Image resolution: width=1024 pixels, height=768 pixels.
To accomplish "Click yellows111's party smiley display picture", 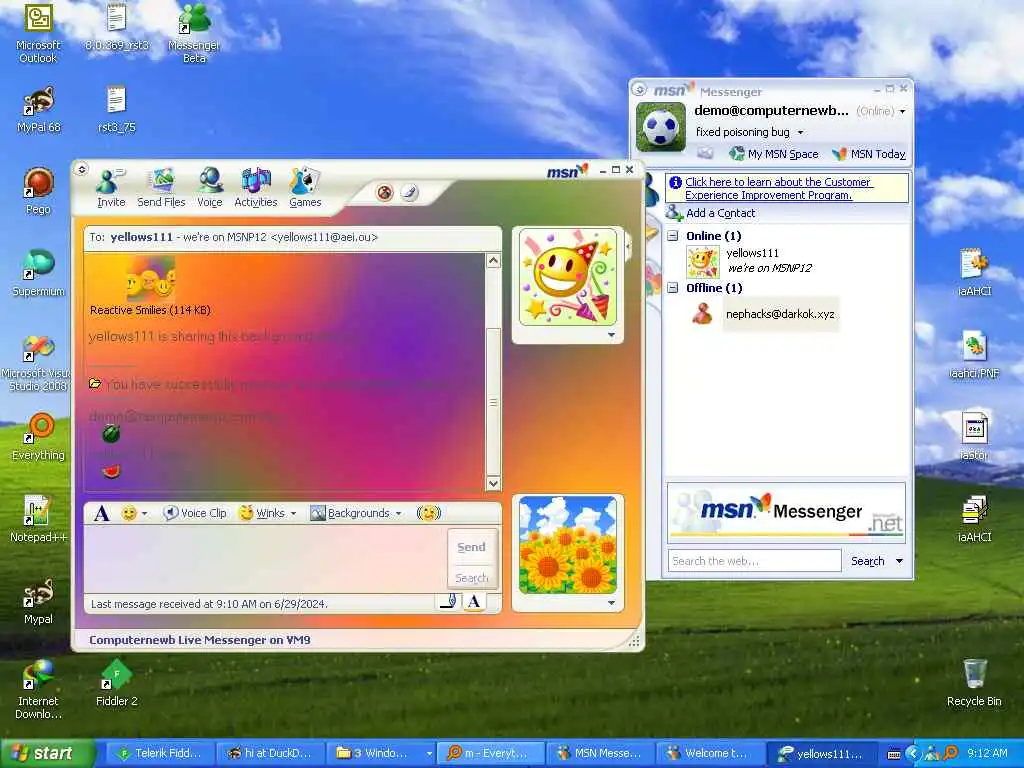I will tap(568, 277).
